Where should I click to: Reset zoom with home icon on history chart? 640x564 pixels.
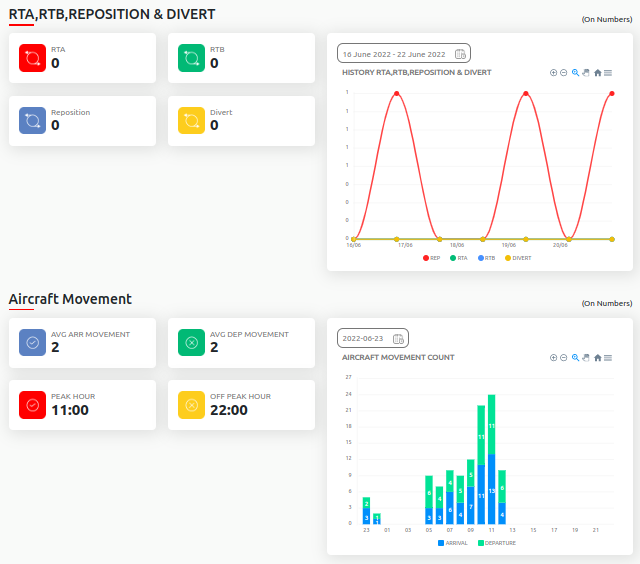[x=597, y=73]
